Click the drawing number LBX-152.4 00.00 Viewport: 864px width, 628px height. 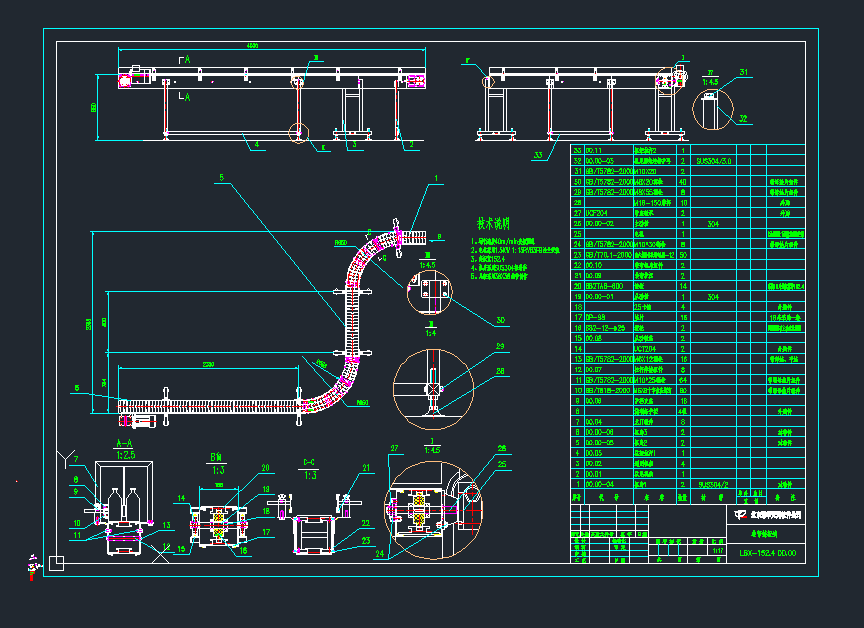(x=766, y=552)
